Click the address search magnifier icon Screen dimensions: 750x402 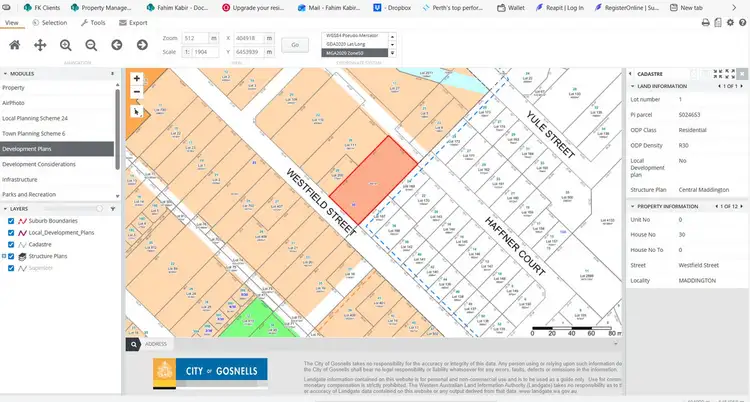[x=133, y=344]
